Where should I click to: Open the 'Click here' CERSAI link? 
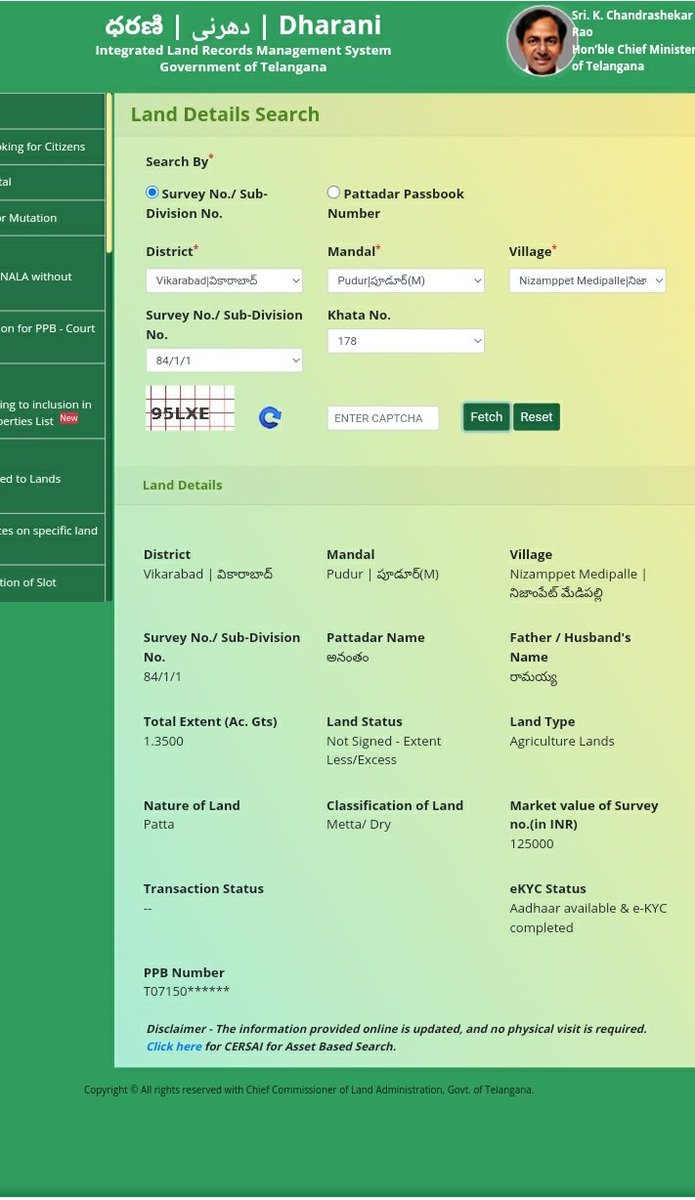(174, 1047)
